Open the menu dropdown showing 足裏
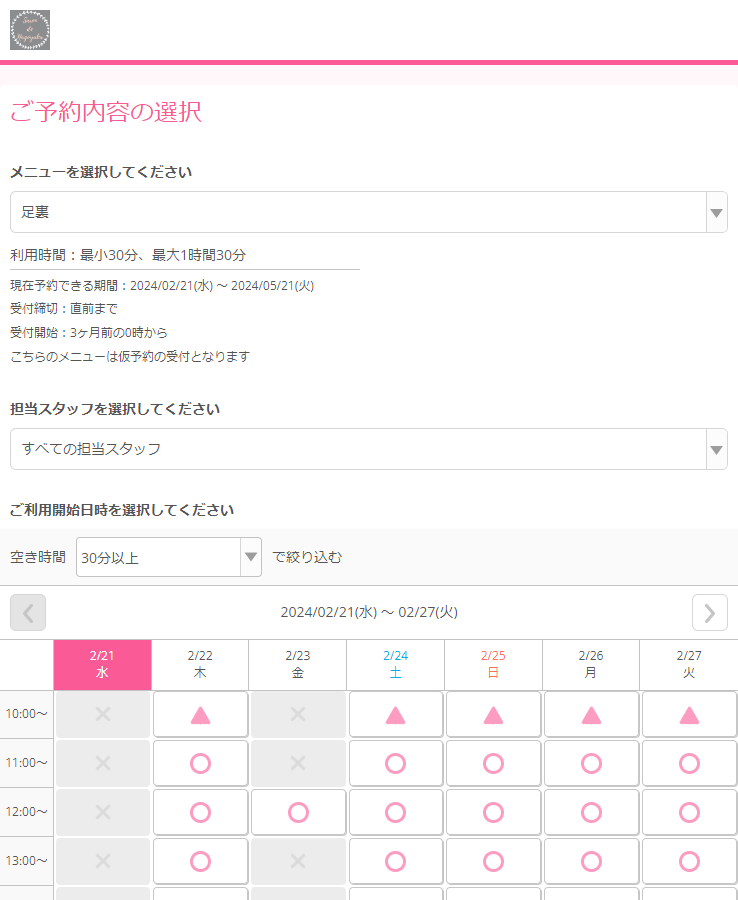 coord(368,212)
